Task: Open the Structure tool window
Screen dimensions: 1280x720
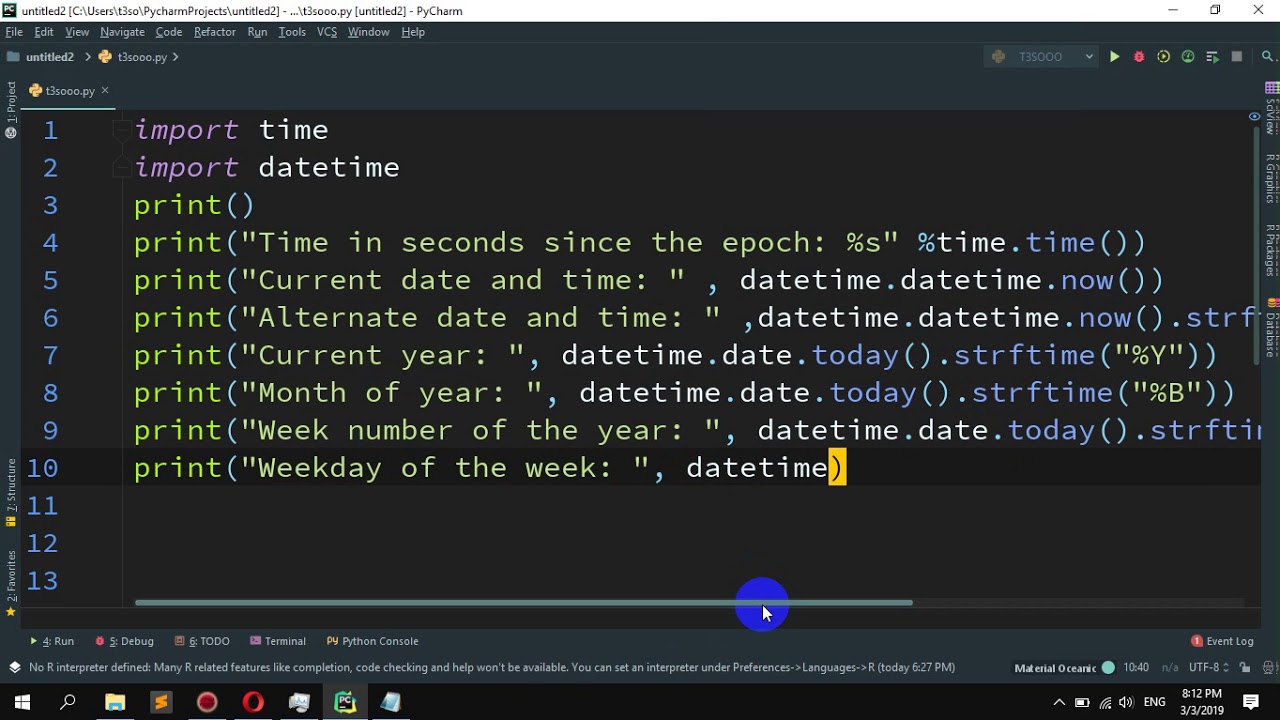Action: tap(11, 493)
